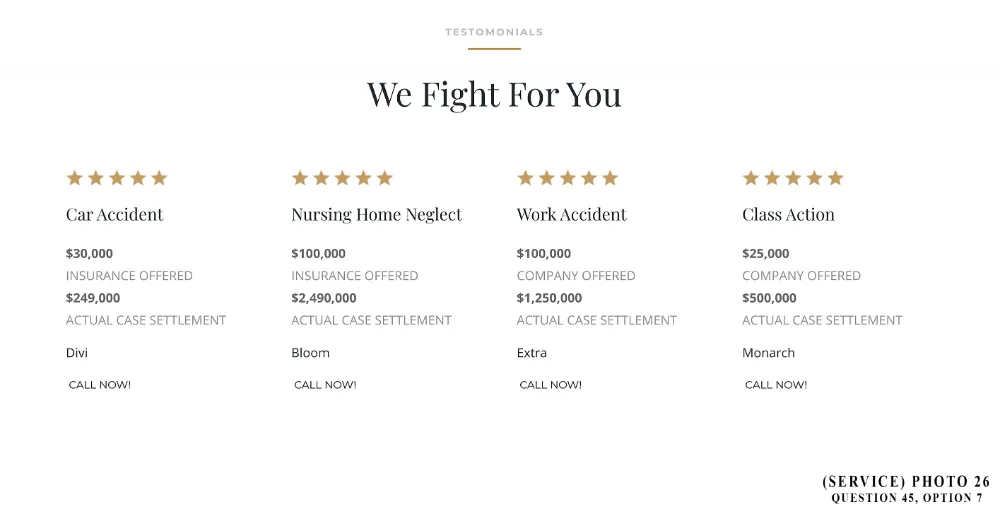Select the Class Action heading
Screen dimensions: 1000x523
tap(788, 214)
